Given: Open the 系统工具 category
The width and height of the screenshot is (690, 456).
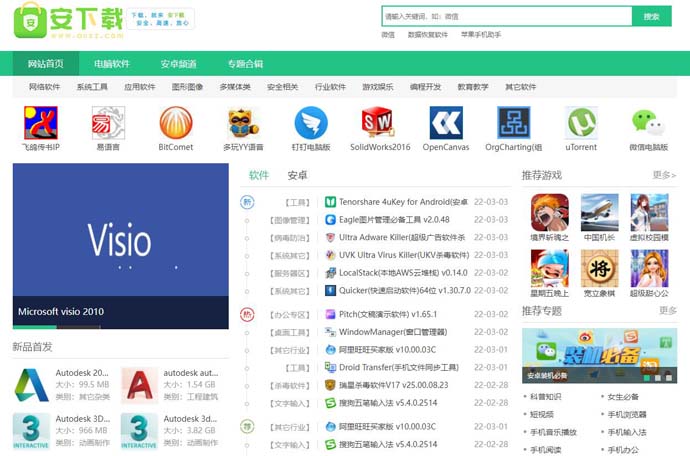Looking at the screenshot, I should pos(92,87).
